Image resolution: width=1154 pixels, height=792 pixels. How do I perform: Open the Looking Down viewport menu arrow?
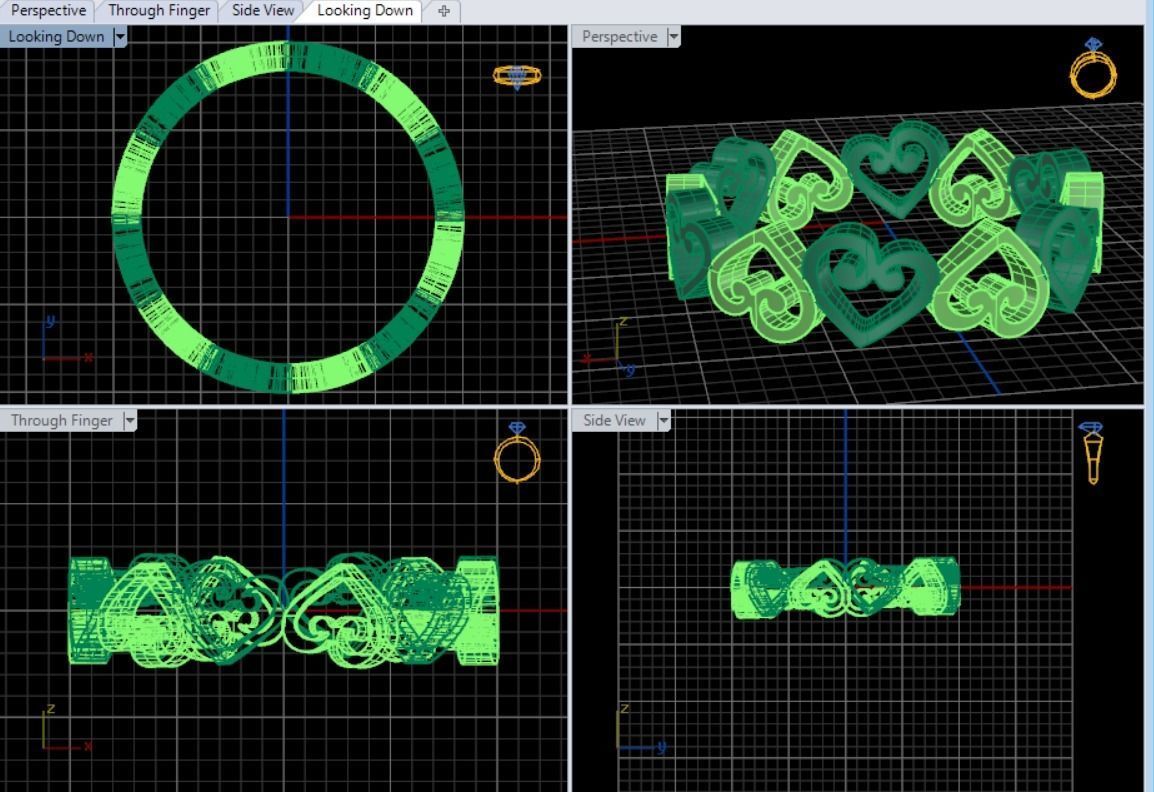(120, 36)
